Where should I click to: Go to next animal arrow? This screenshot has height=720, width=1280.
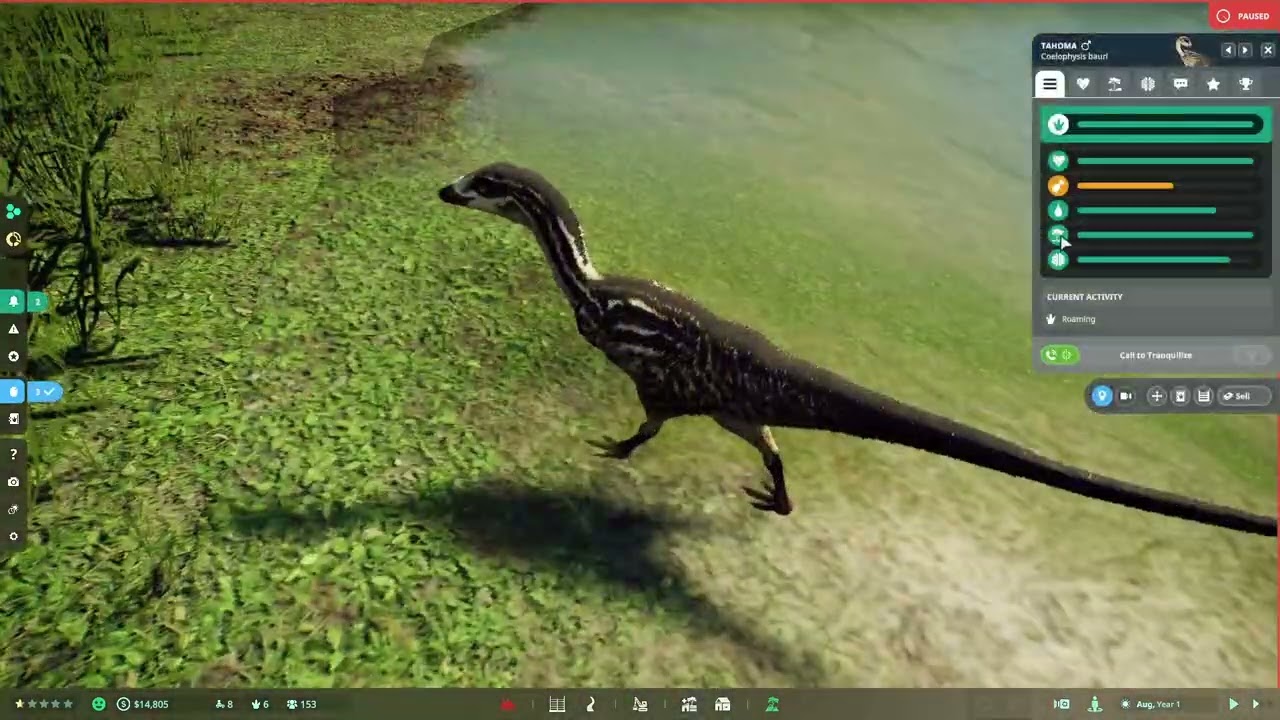(1245, 50)
